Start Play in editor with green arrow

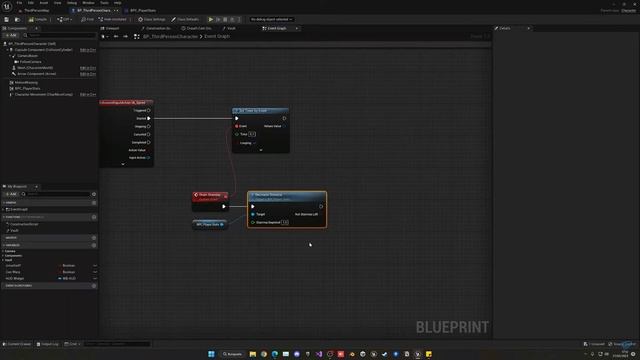[211, 19]
